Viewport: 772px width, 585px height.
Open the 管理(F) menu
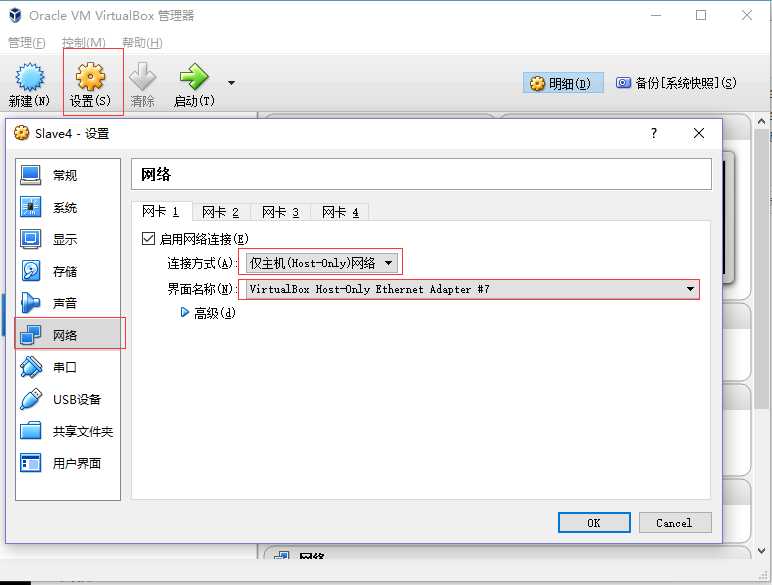click(x=27, y=43)
